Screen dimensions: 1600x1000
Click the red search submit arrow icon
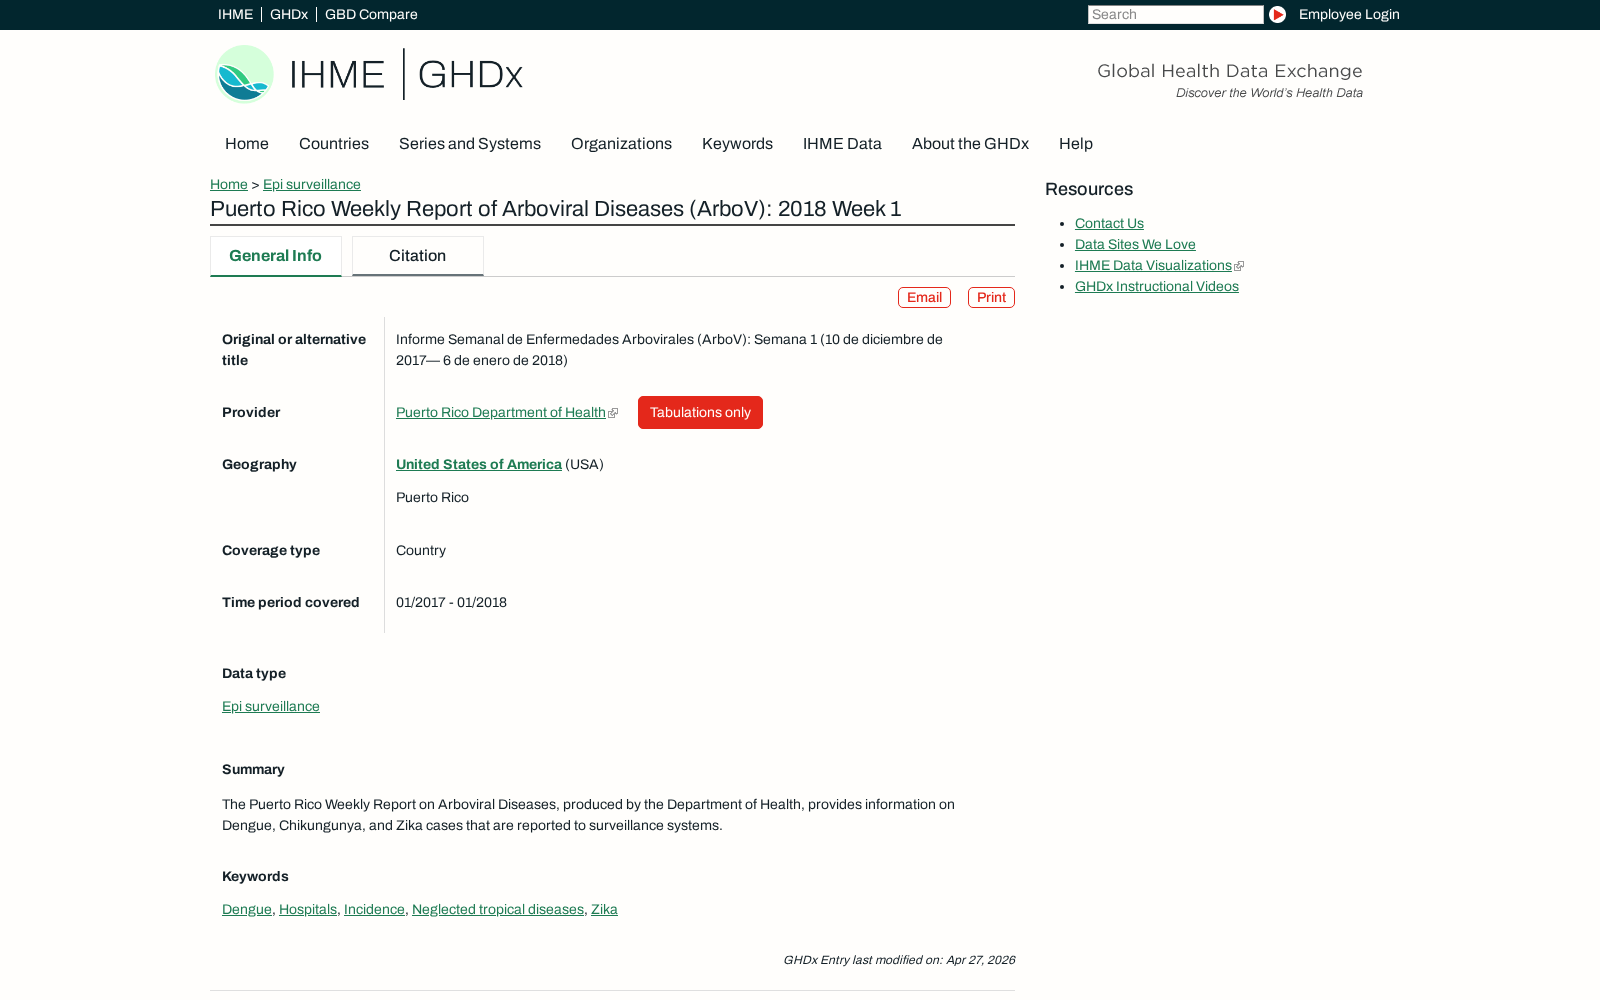(x=1277, y=14)
